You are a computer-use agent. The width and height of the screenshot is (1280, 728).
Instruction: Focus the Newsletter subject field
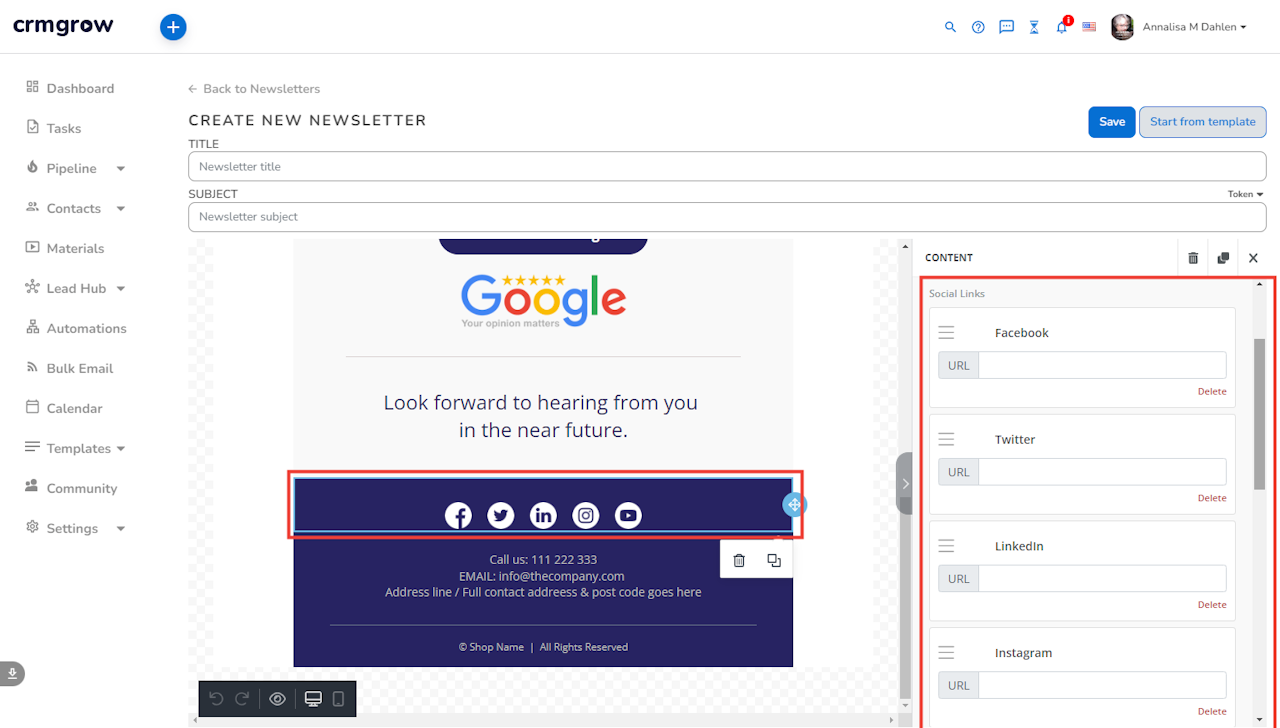click(x=727, y=217)
